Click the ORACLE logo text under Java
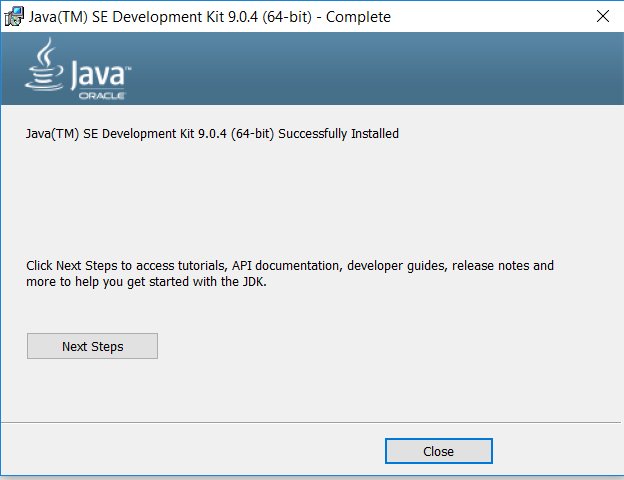The image size is (624, 480). click(x=102, y=96)
